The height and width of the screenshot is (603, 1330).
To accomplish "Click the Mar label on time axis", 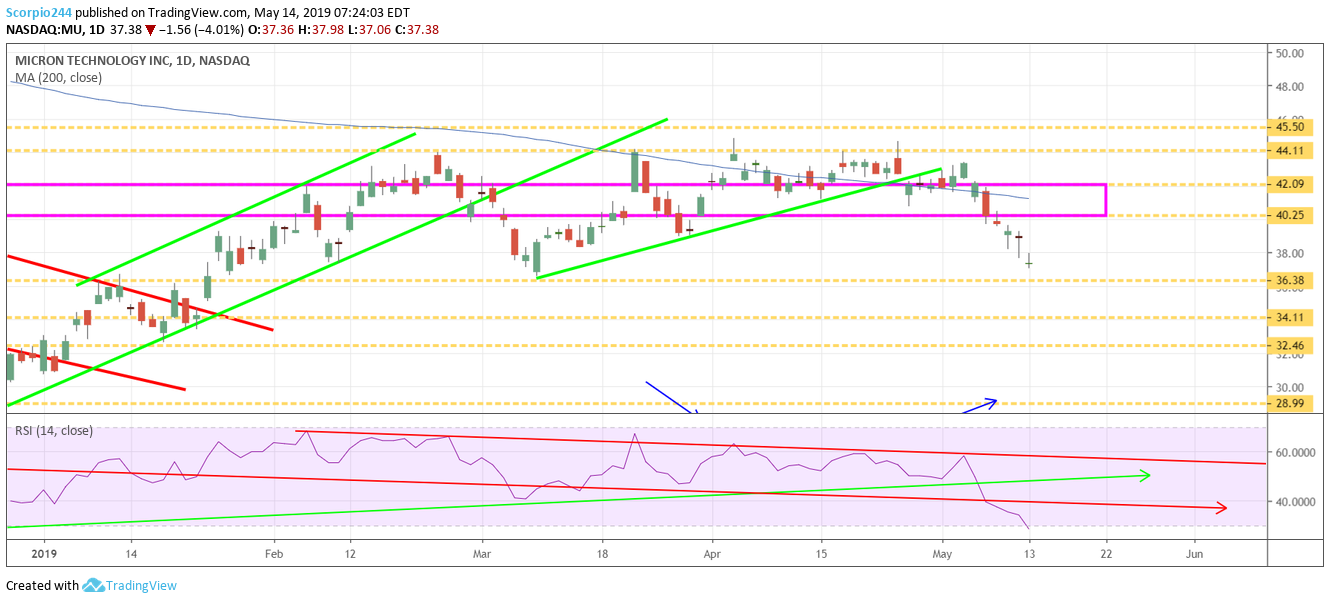I will (483, 552).
